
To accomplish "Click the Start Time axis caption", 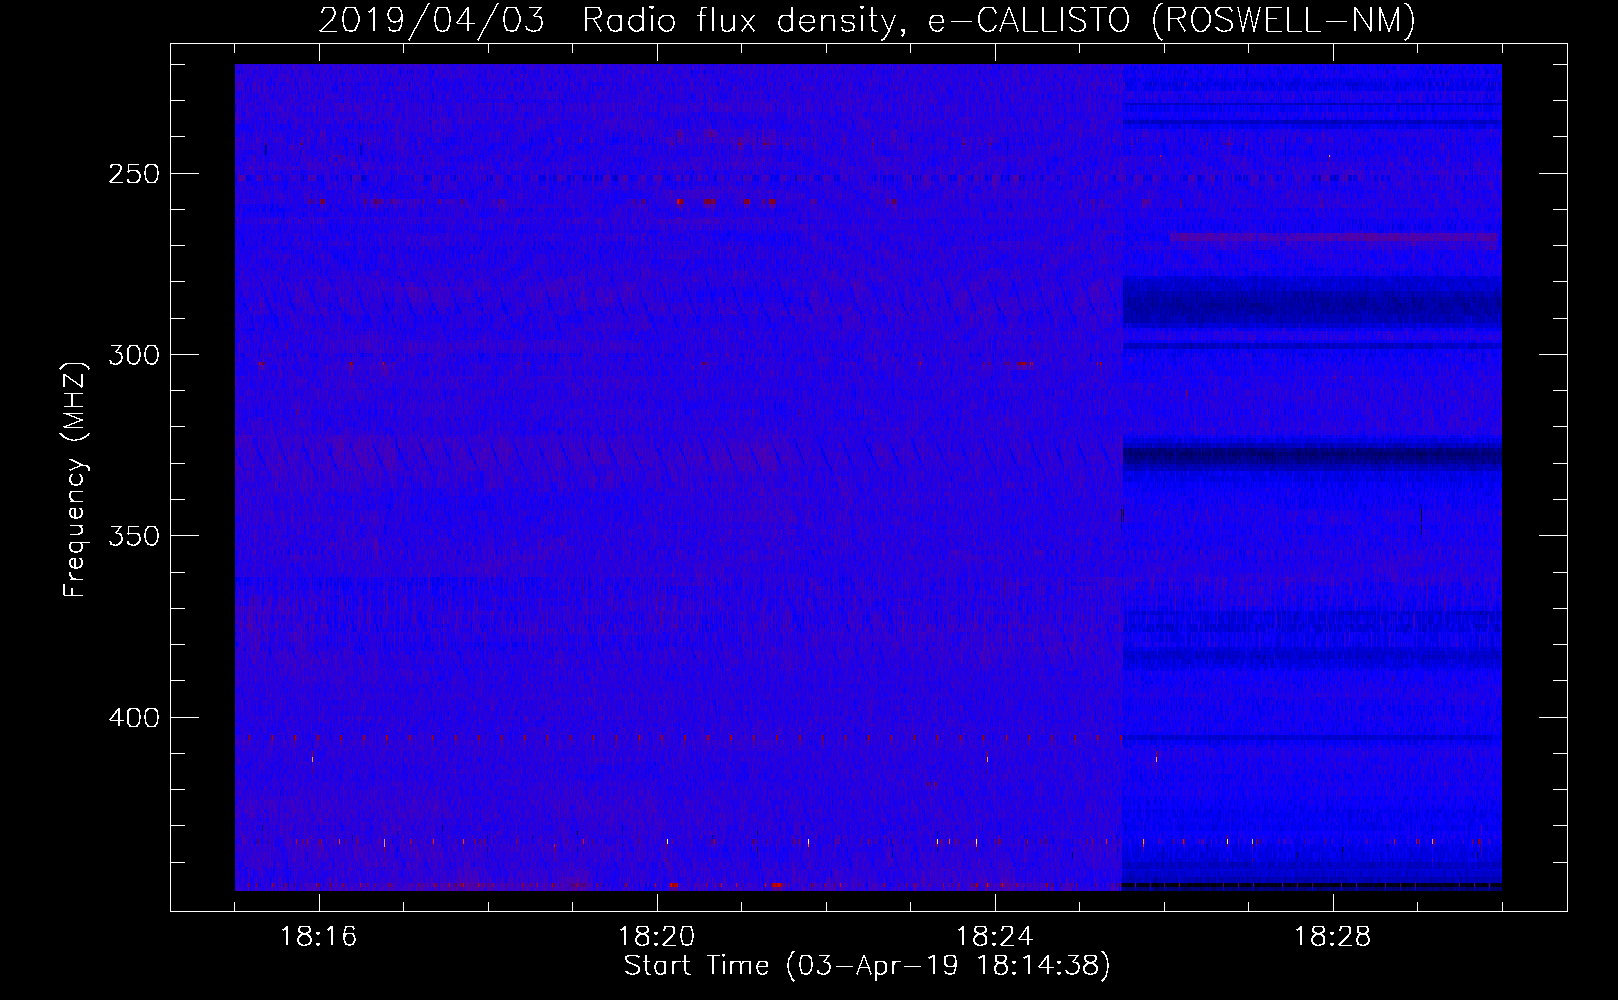I will pyautogui.click(x=867, y=966).
